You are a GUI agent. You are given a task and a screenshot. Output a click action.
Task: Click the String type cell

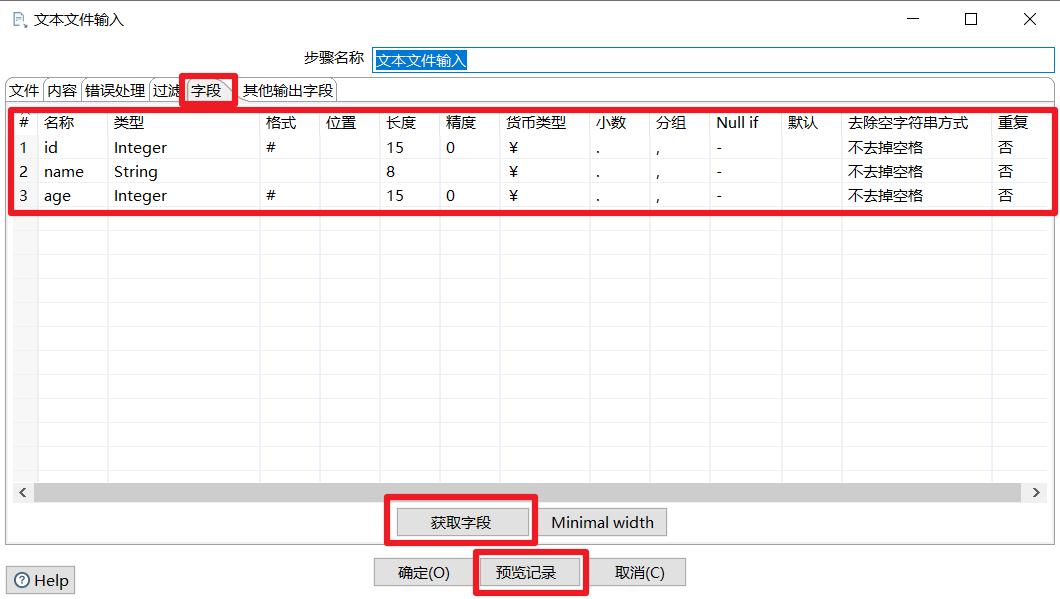(184, 172)
